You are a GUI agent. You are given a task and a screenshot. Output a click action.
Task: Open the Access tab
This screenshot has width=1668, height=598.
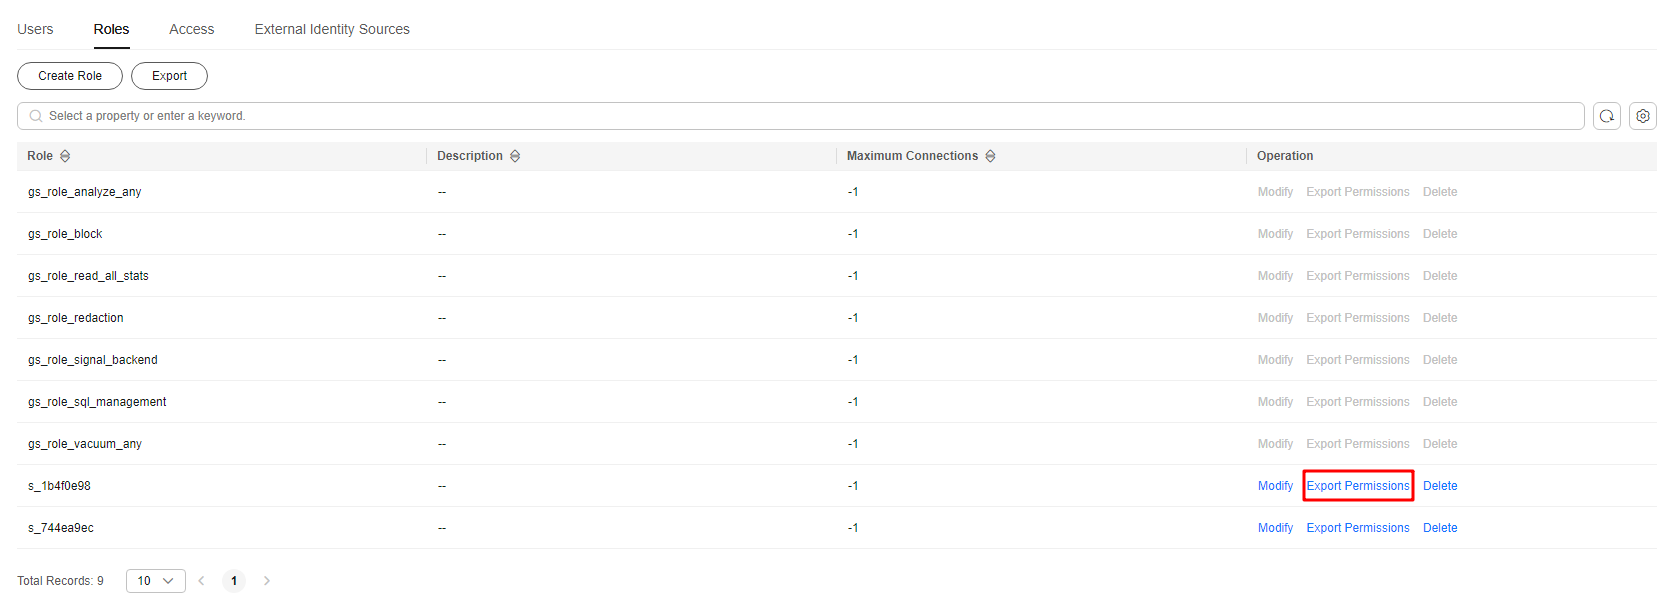192,29
